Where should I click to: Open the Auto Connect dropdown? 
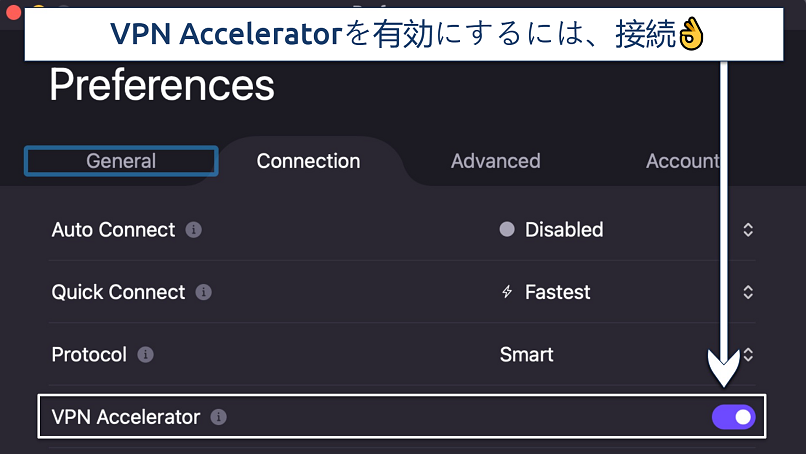(747, 230)
